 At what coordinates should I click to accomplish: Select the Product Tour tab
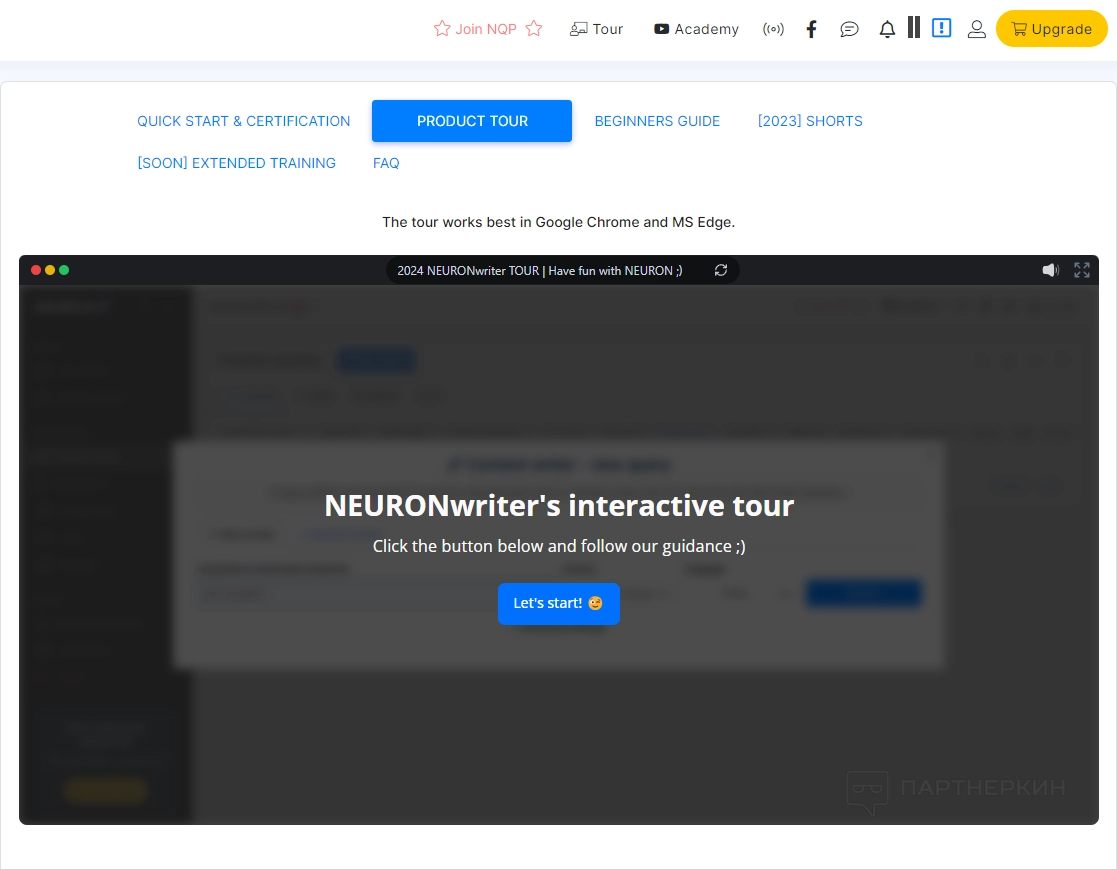pyautogui.click(x=472, y=121)
